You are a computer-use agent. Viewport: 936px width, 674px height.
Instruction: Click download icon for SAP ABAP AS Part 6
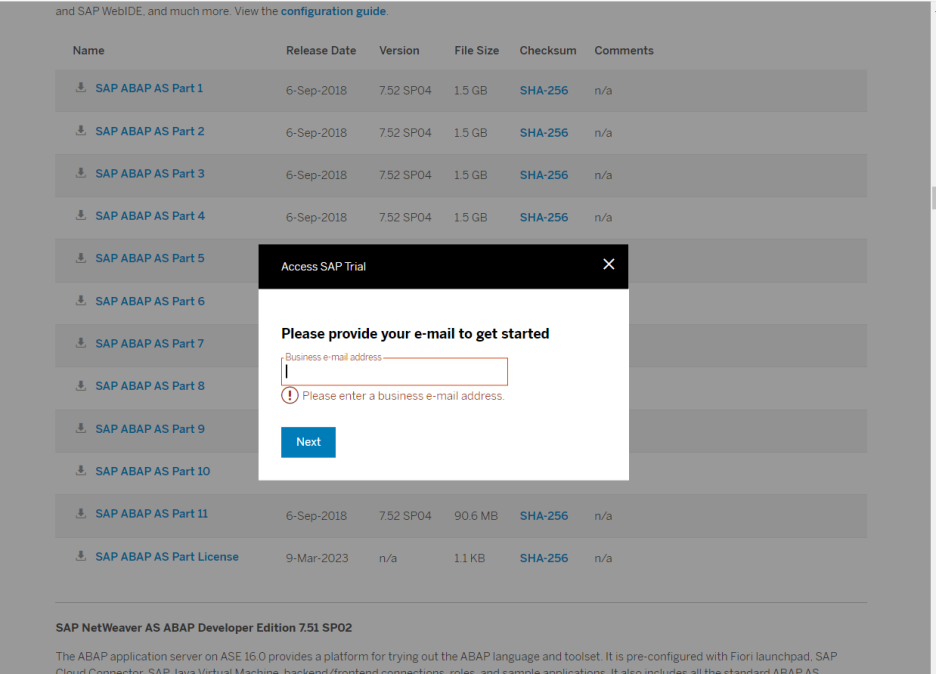(81, 301)
